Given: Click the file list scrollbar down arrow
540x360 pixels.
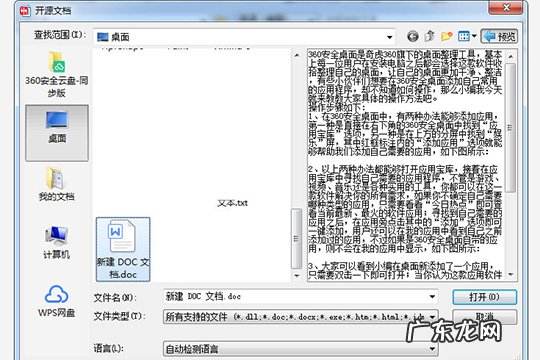Looking at the screenshot, I should point(297,276).
